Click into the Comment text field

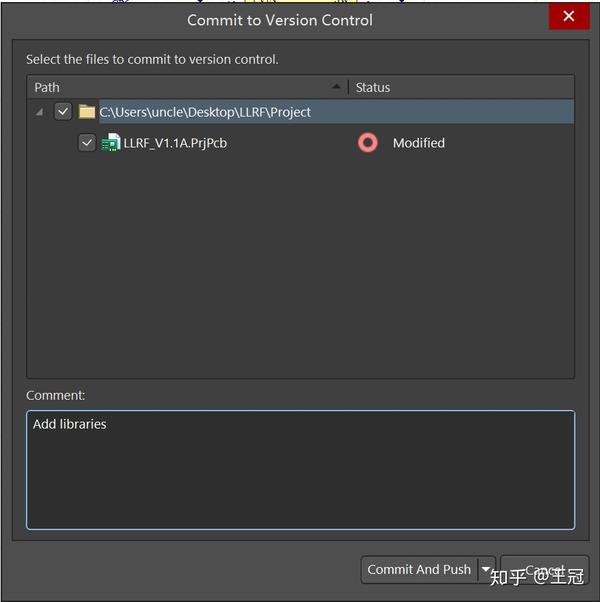click(300, 470)
